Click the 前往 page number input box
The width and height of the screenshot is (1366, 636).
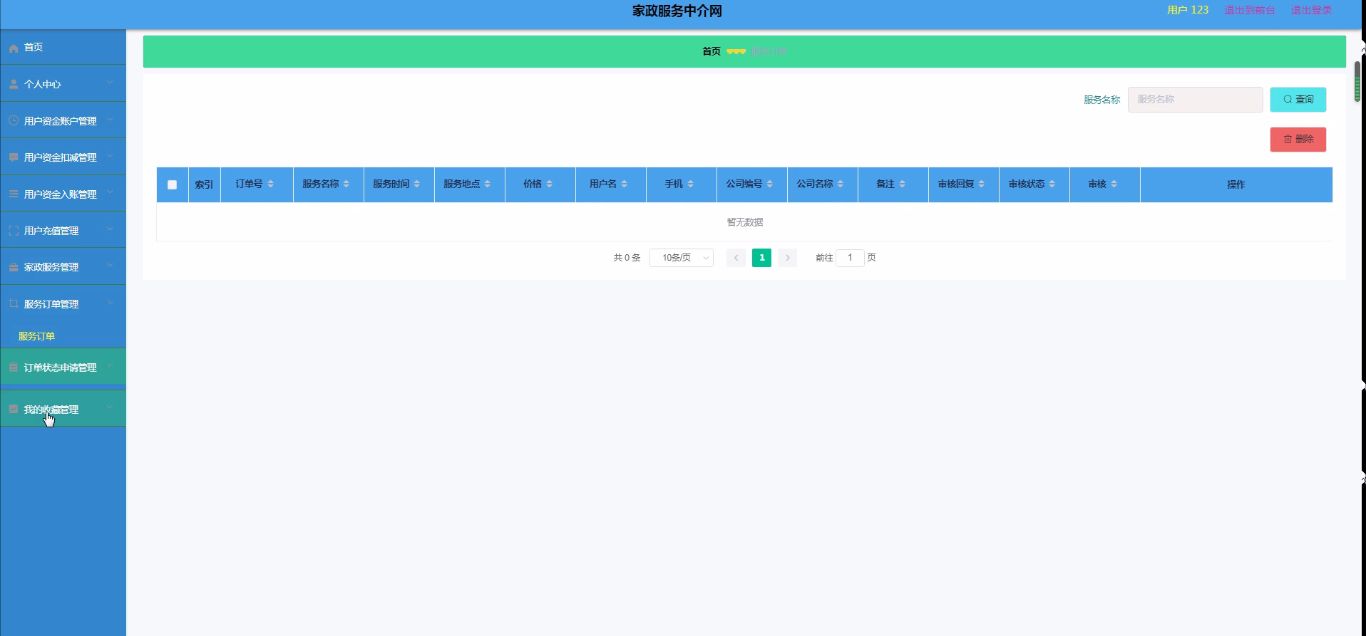tap(850, 258)
